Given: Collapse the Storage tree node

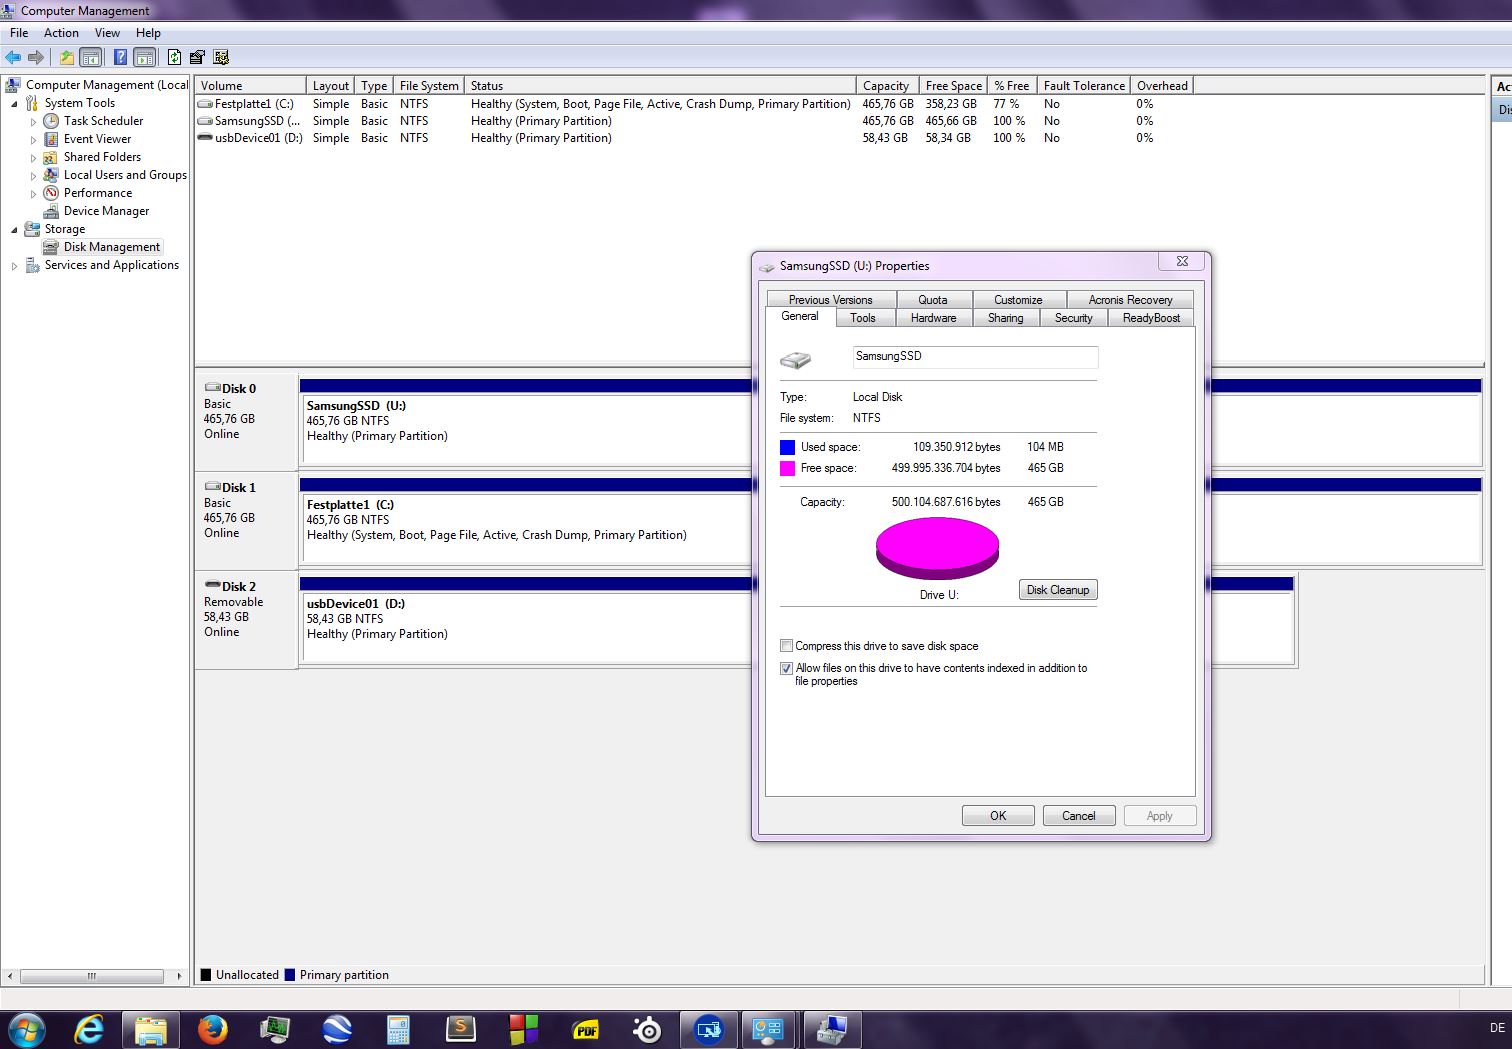Looking at the screenshot, I should pos(14,230).
